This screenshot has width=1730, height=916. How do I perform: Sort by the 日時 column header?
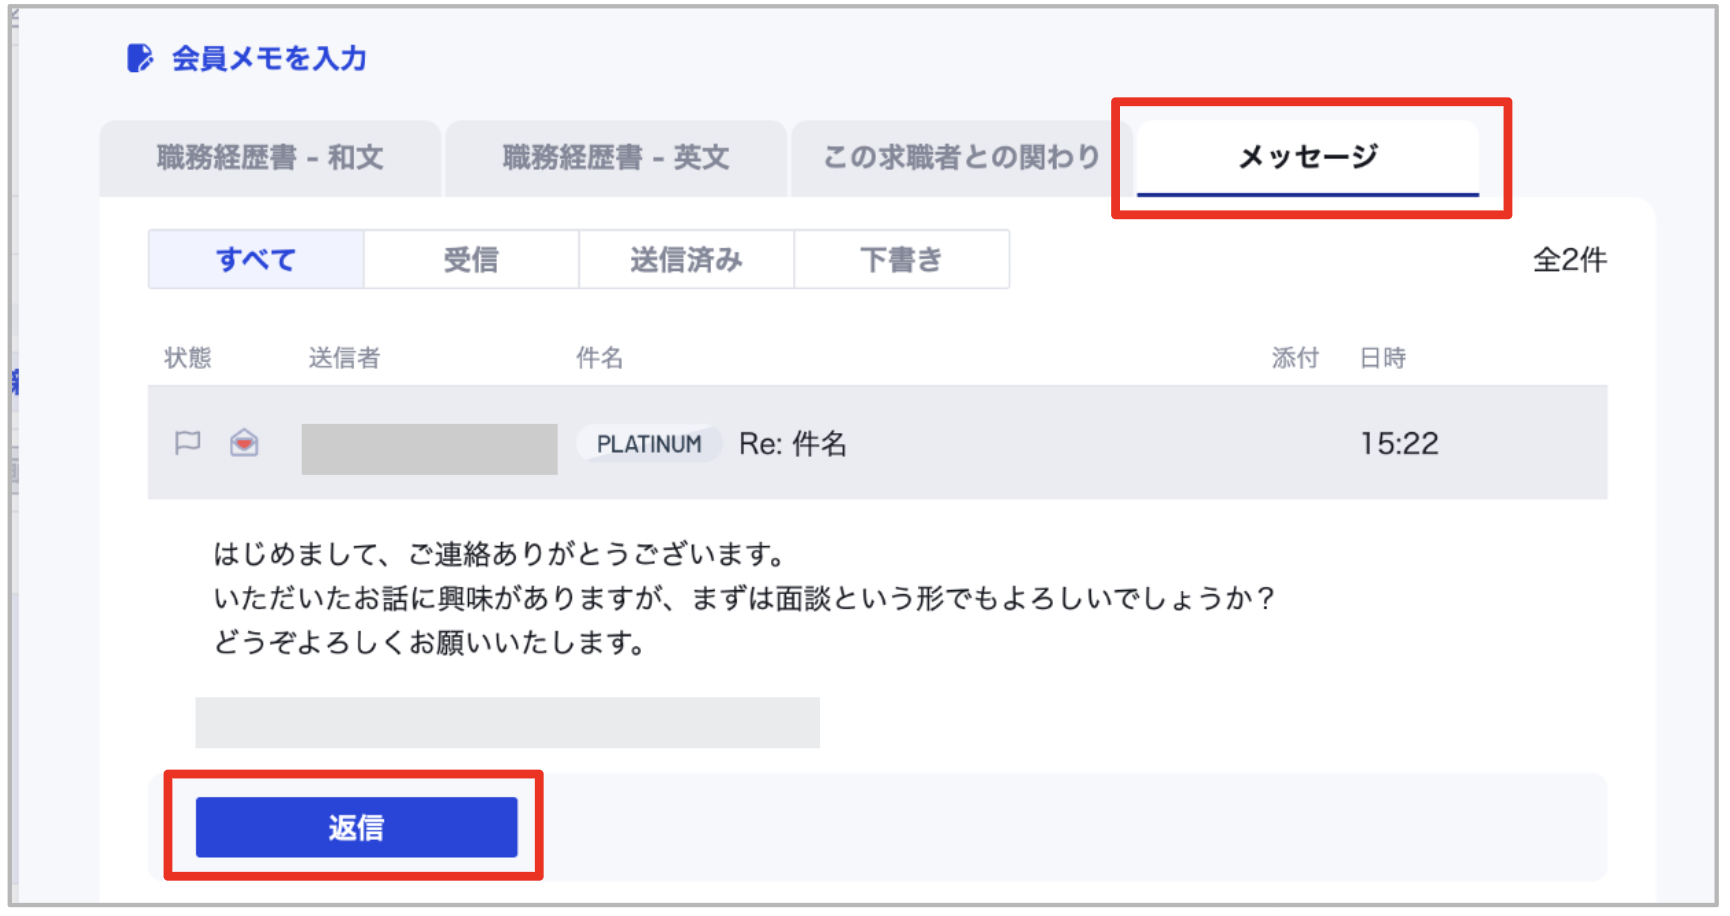coord(1382,358)
